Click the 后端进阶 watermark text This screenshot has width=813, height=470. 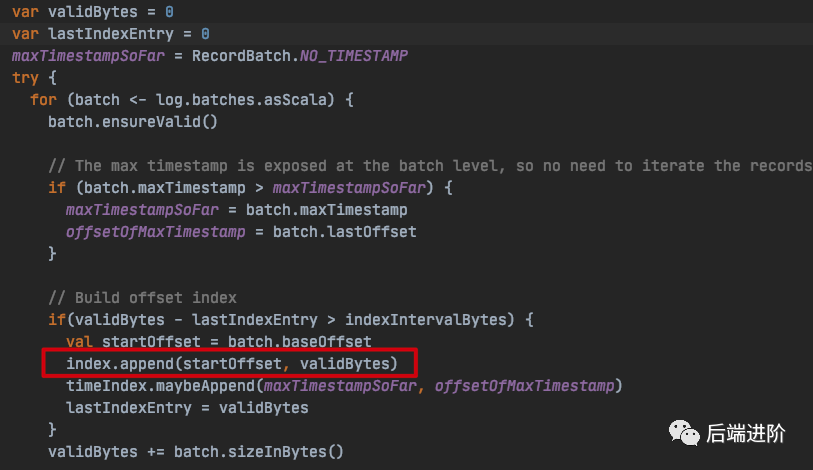746,433
